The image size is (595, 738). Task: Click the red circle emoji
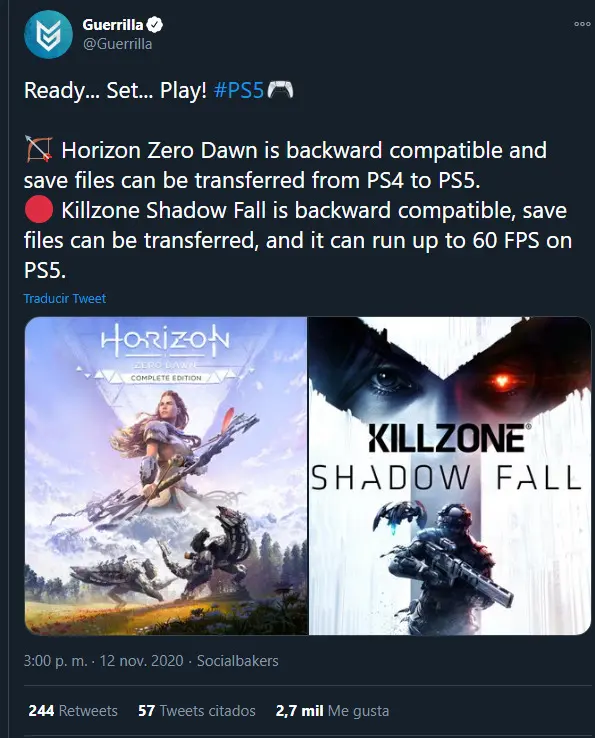click(x=39, y=209)
